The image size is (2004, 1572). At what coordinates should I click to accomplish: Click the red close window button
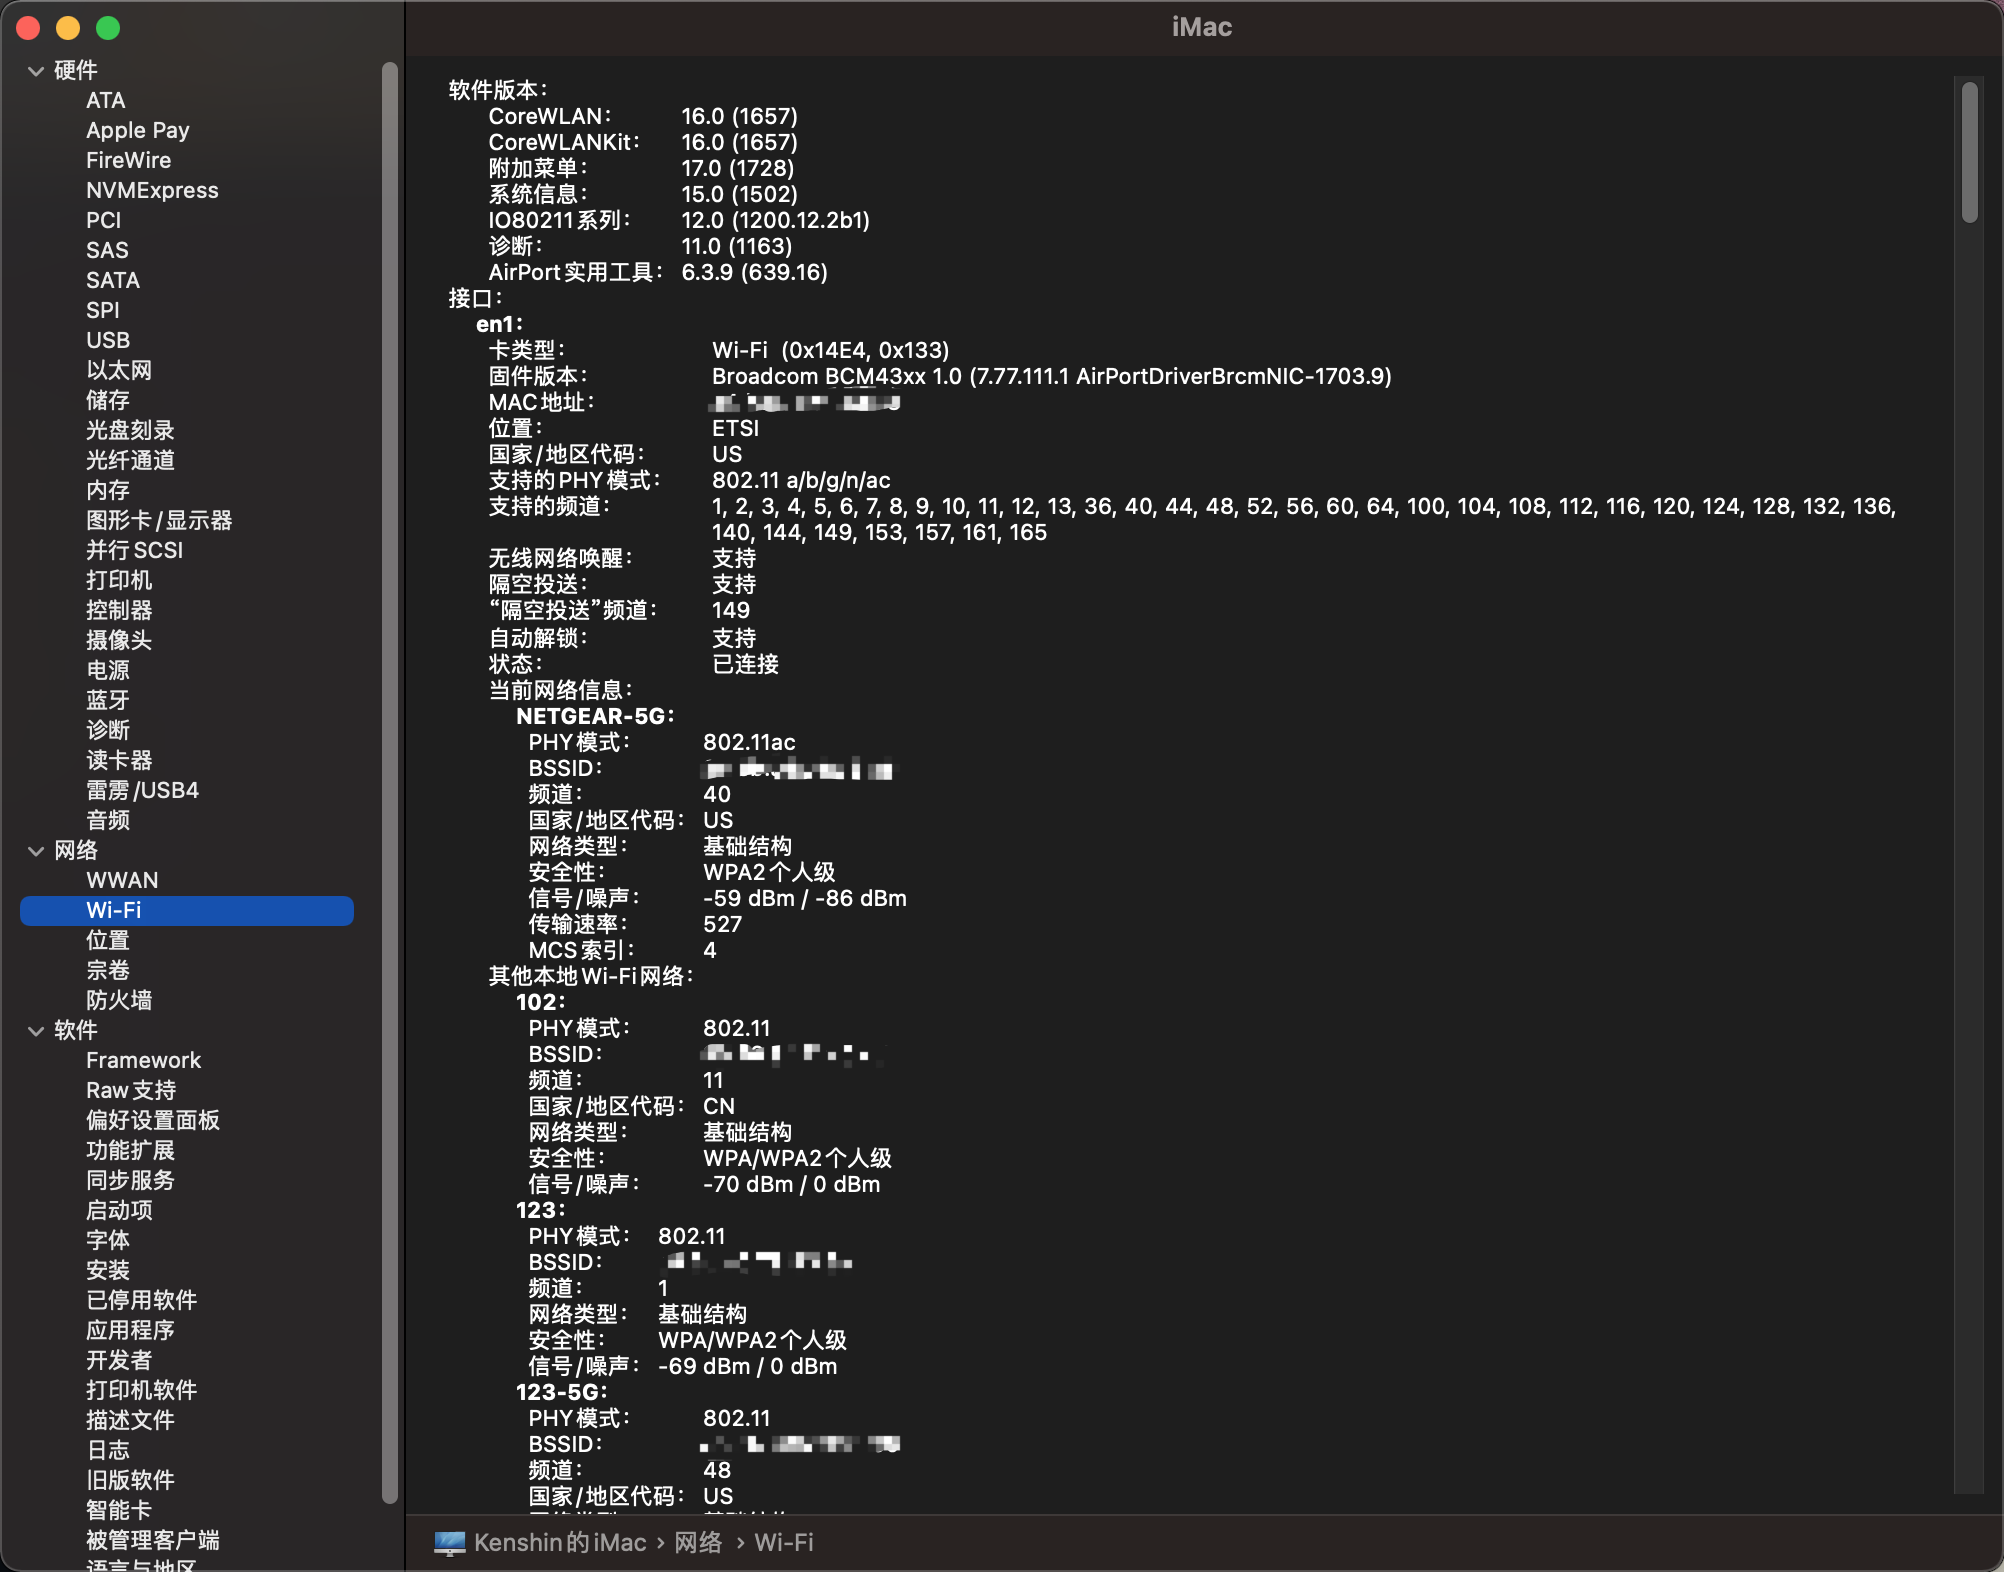point(28,28)
